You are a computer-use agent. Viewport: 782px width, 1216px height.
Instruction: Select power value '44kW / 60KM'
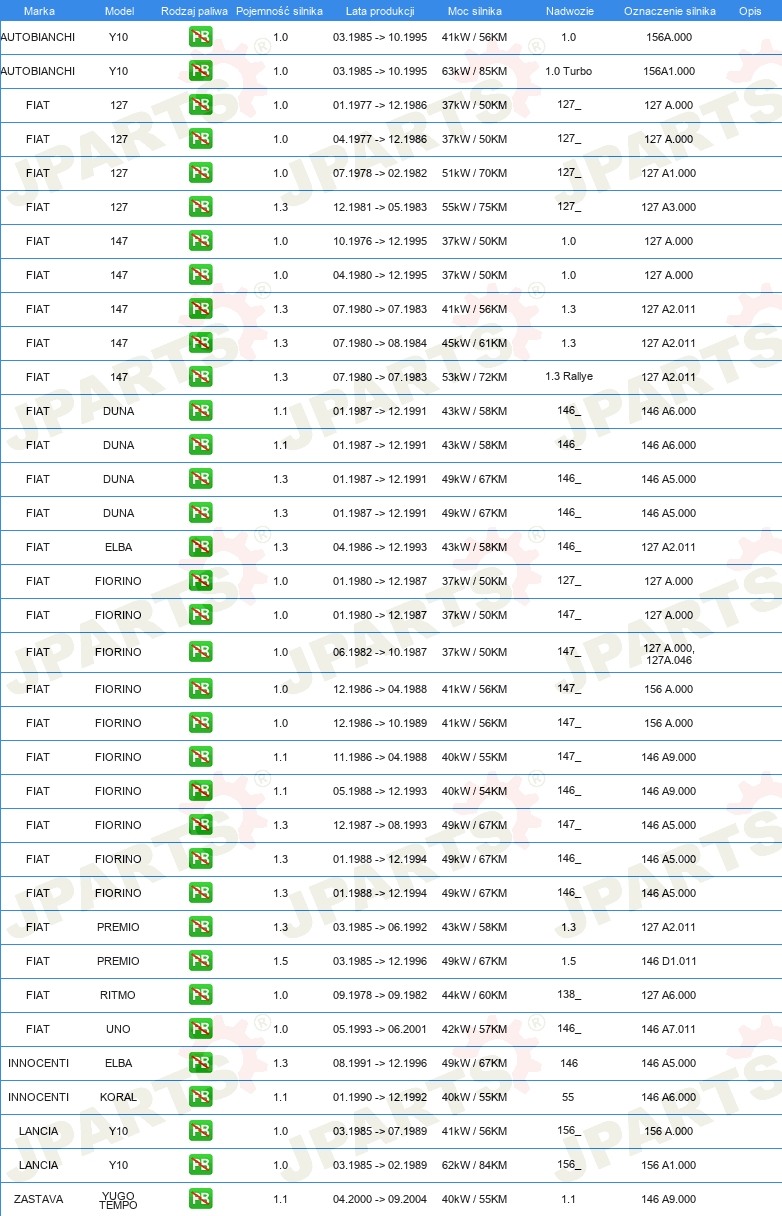(475, 995)
